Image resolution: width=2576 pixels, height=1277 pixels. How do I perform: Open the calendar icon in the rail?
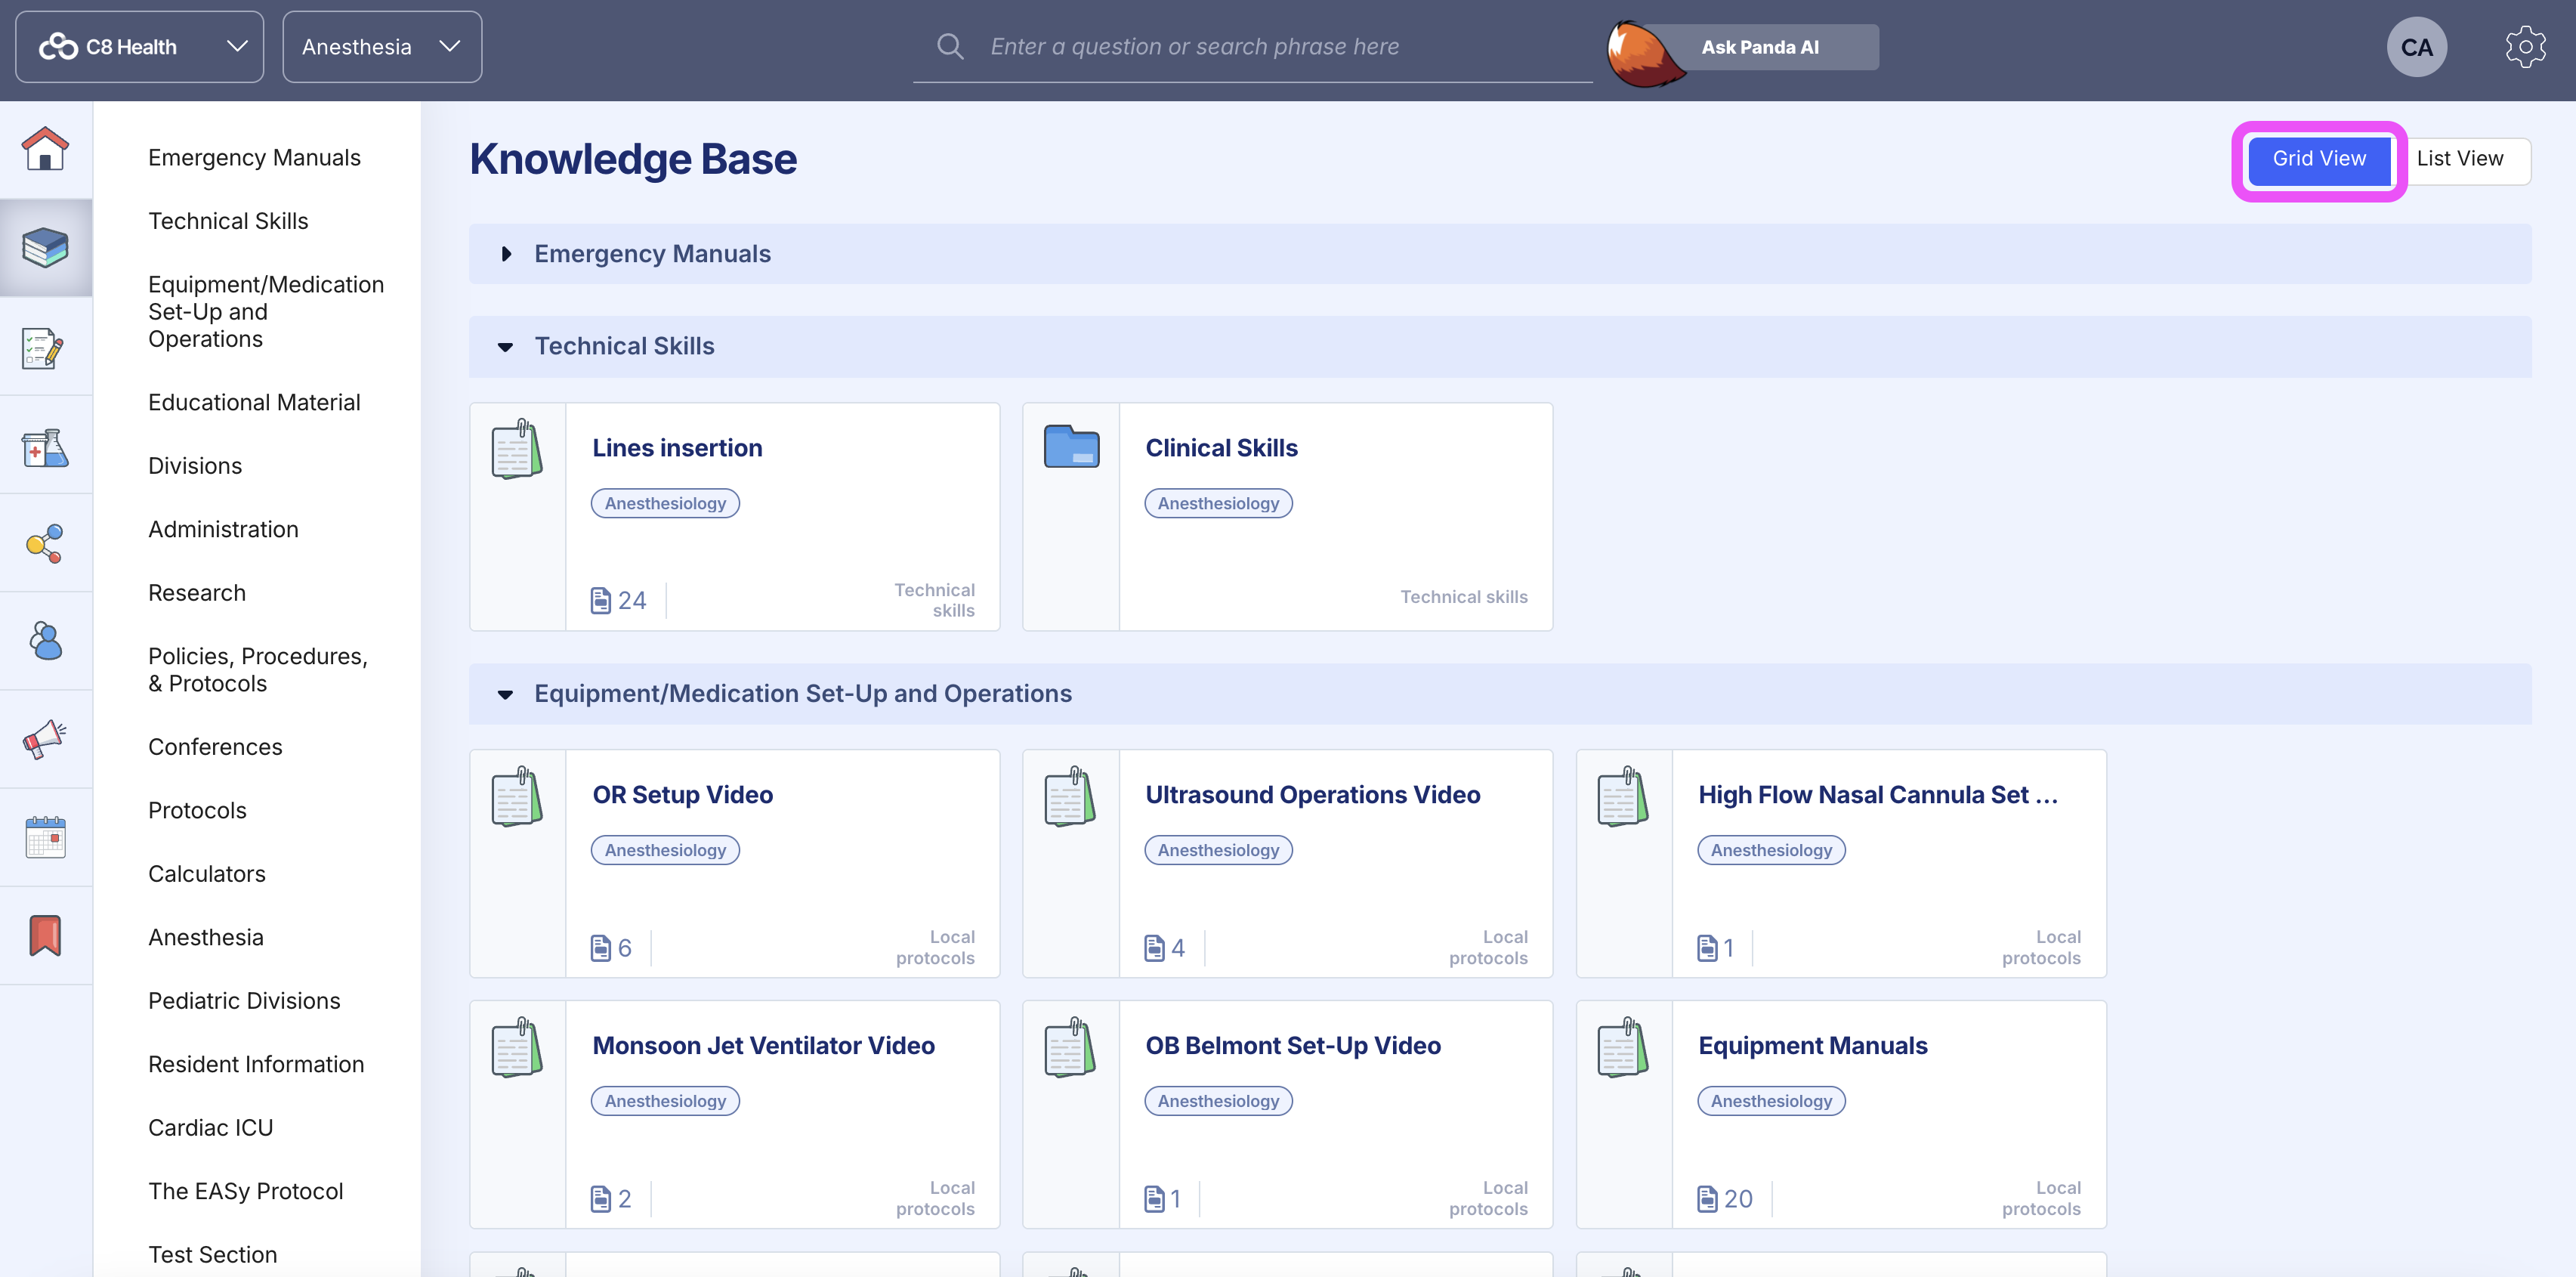[45, 837]
